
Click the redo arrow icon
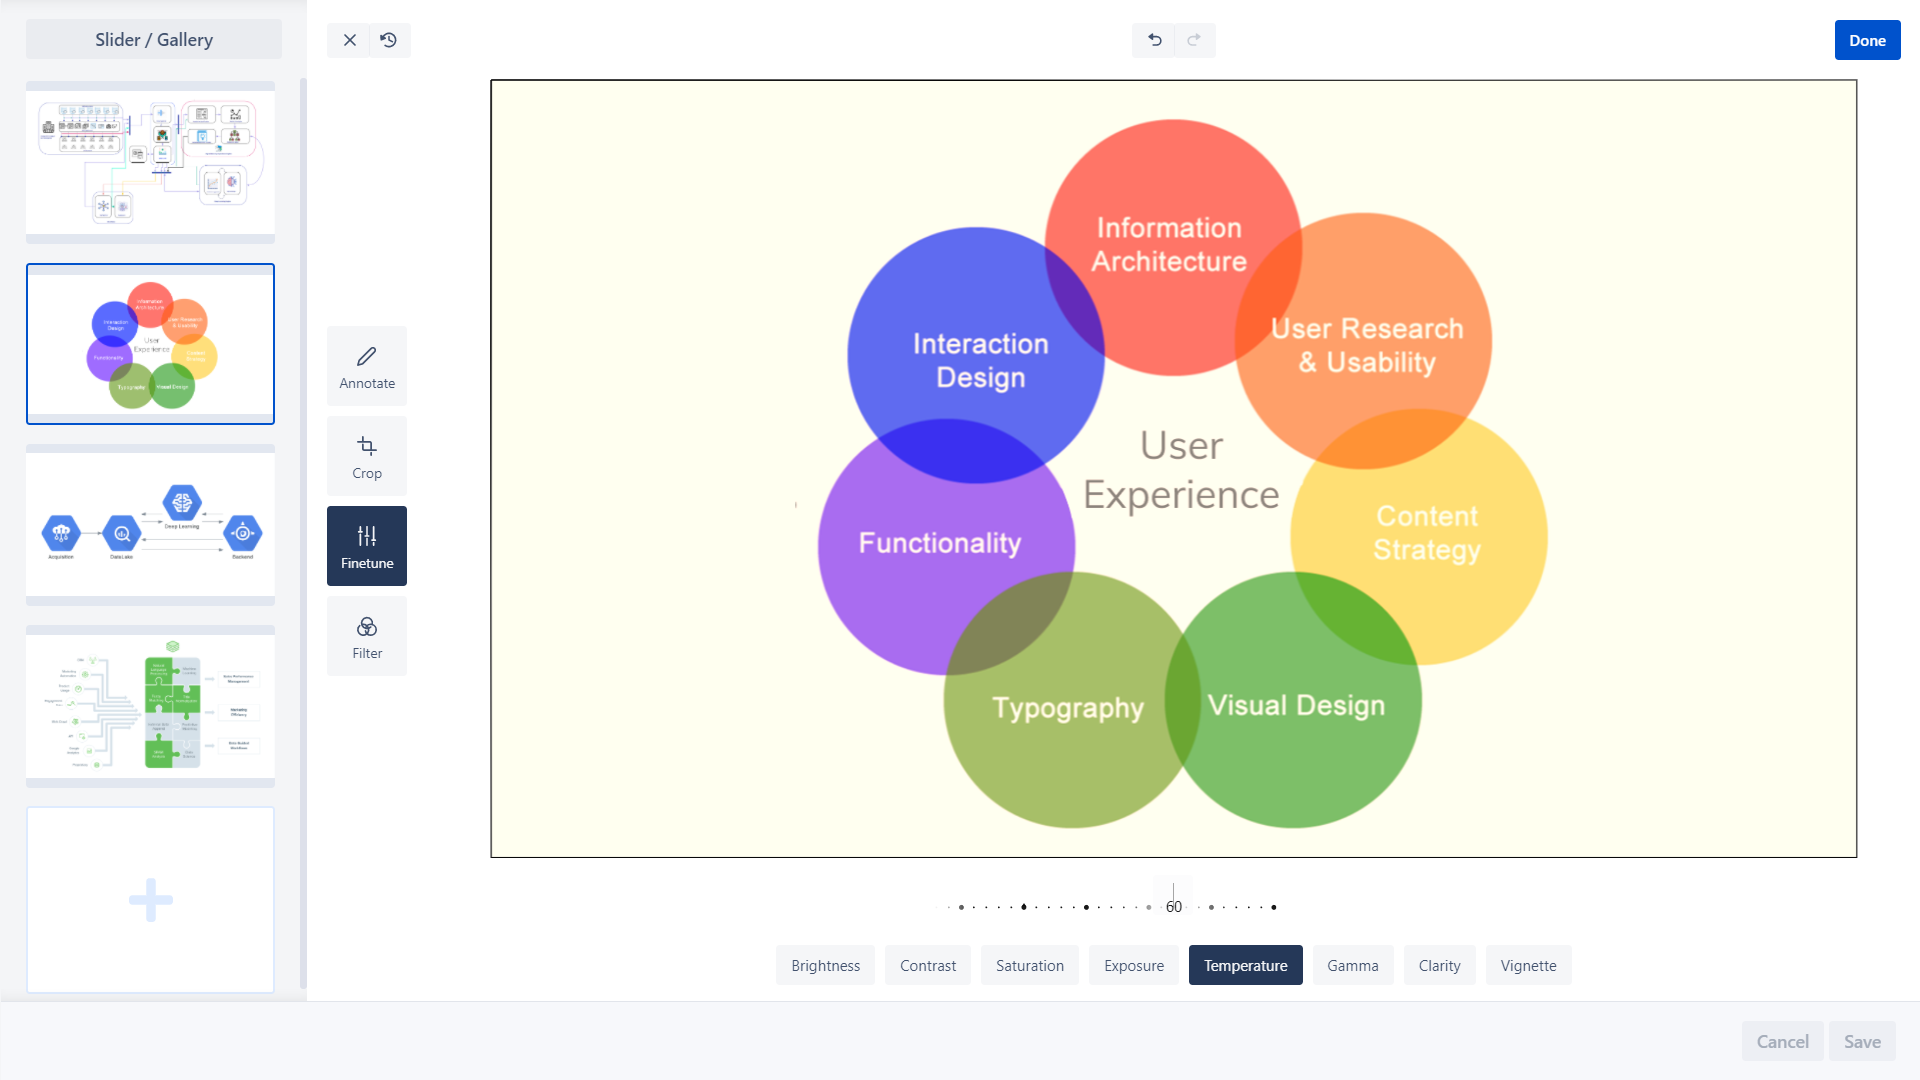tap(1194, 40)
